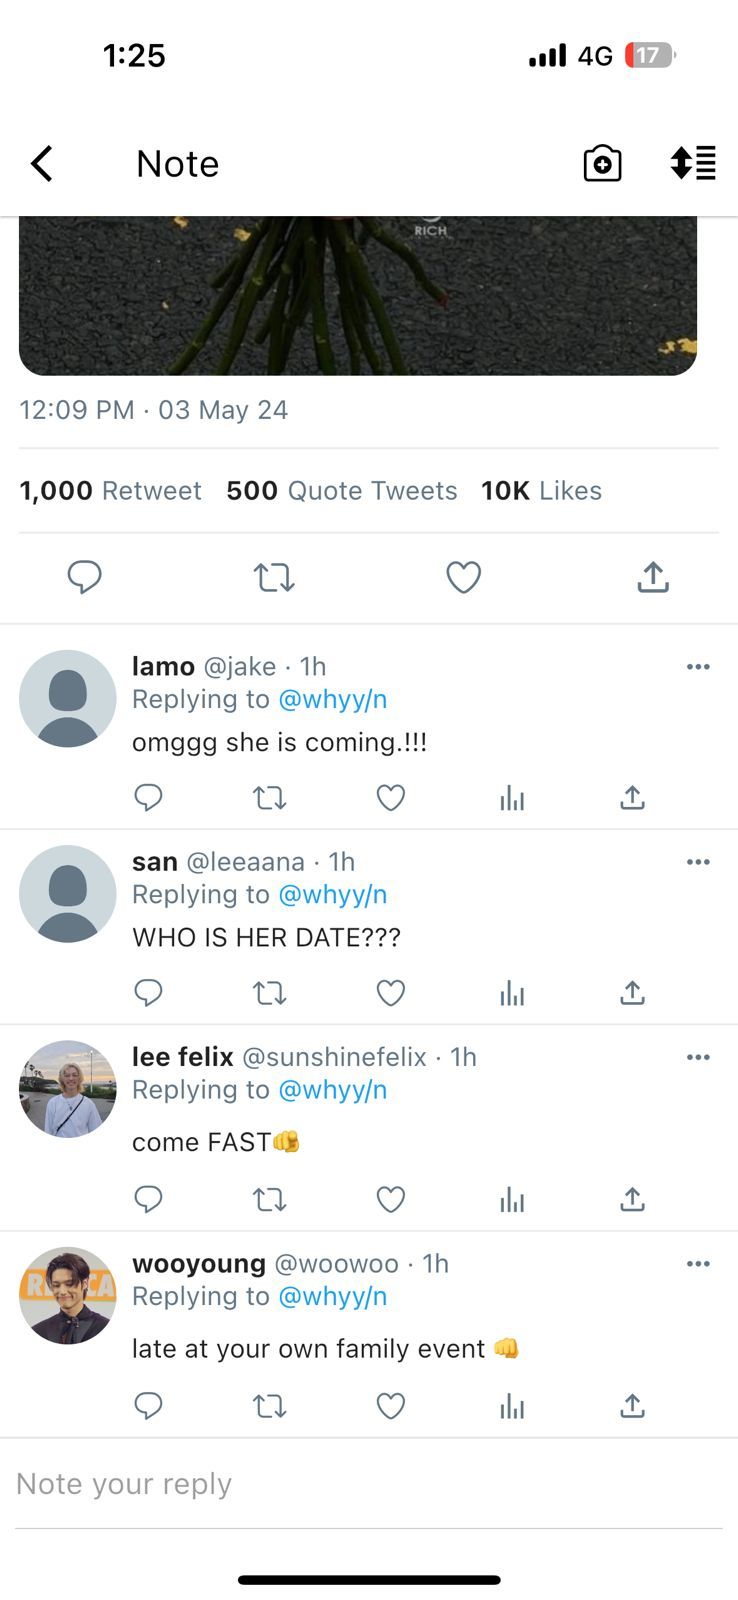View the 500 Quote Tweets list
Screen dimensions: 738x1600
pos(341,491)
